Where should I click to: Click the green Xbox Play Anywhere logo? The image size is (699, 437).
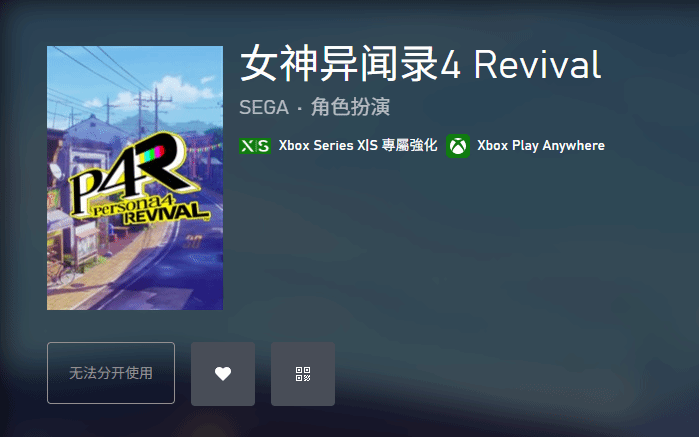[458, 146]
